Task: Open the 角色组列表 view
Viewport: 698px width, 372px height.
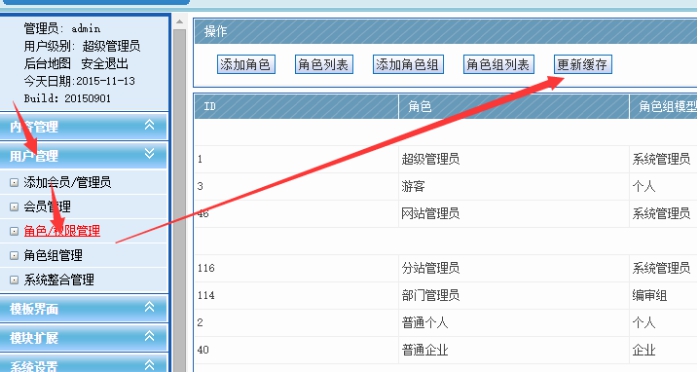Action: click(x=498, y=65)
